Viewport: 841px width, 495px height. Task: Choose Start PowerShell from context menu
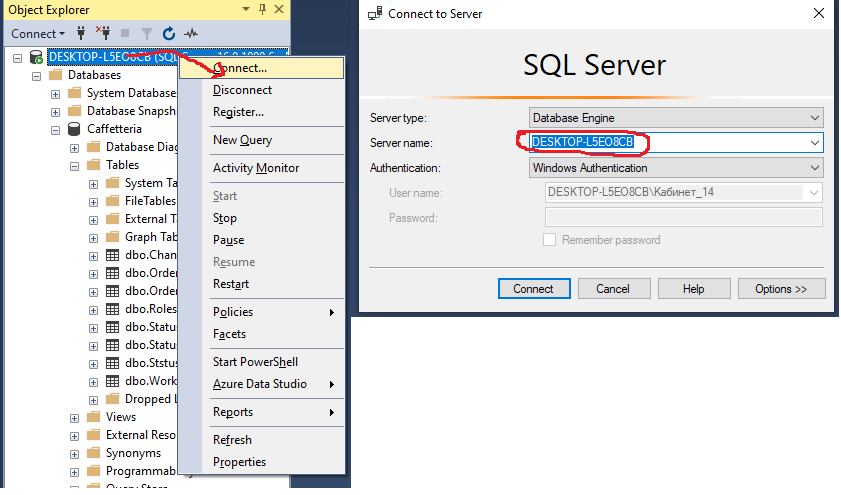click(261, 362)
